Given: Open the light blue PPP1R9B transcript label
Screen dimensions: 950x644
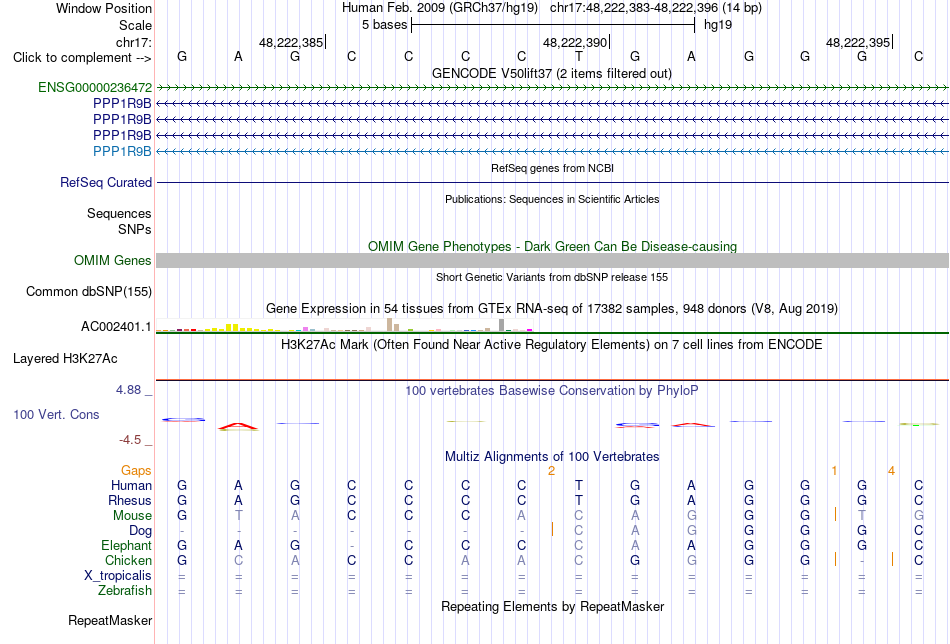Looking at the screenshot, I should (122, 151).
